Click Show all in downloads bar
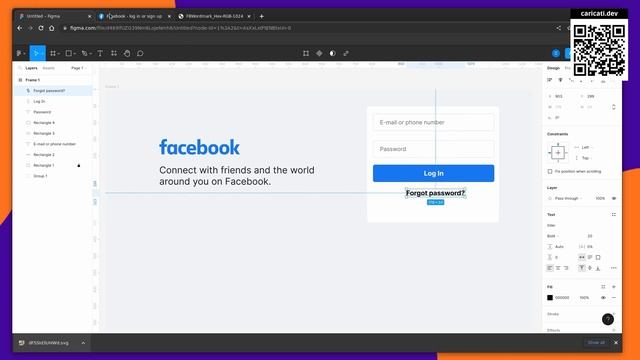This screenshot has width=640, height=360. point(596,342)
